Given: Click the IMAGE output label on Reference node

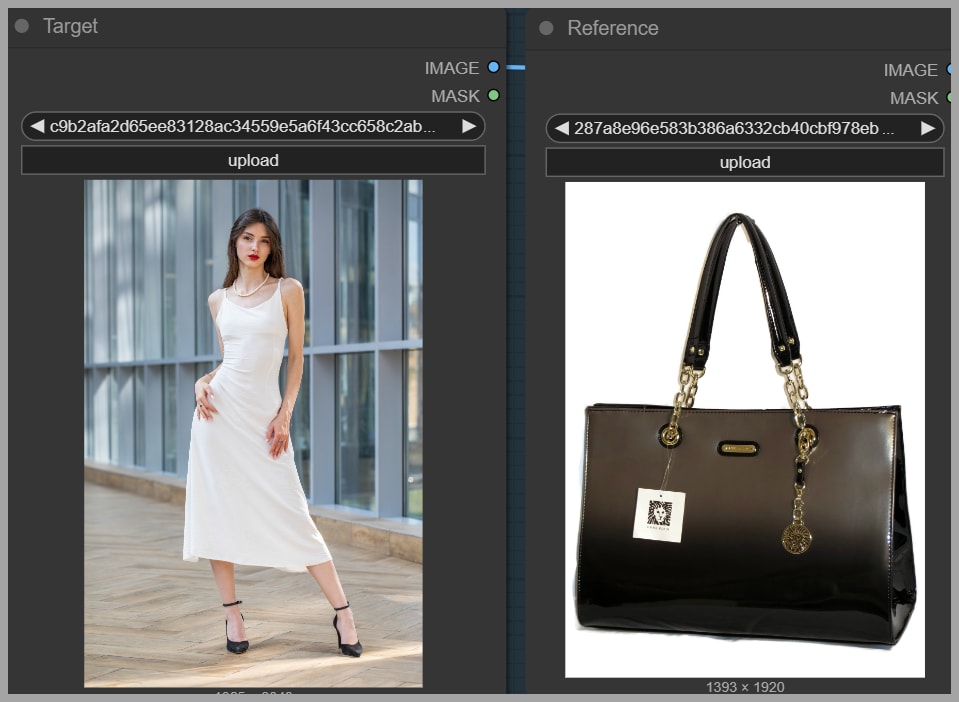Looking at the screenshot, I should click(910, 70).
